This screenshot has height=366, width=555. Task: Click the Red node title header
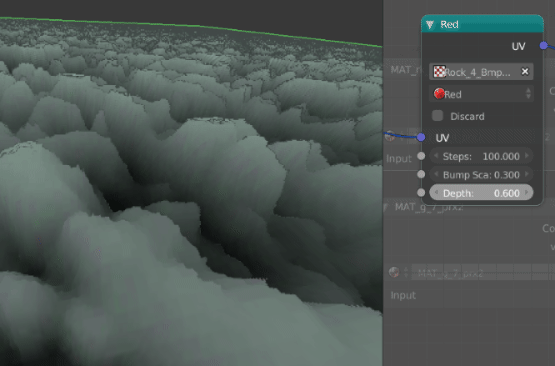pyautogui.click(x=482, y=24)
